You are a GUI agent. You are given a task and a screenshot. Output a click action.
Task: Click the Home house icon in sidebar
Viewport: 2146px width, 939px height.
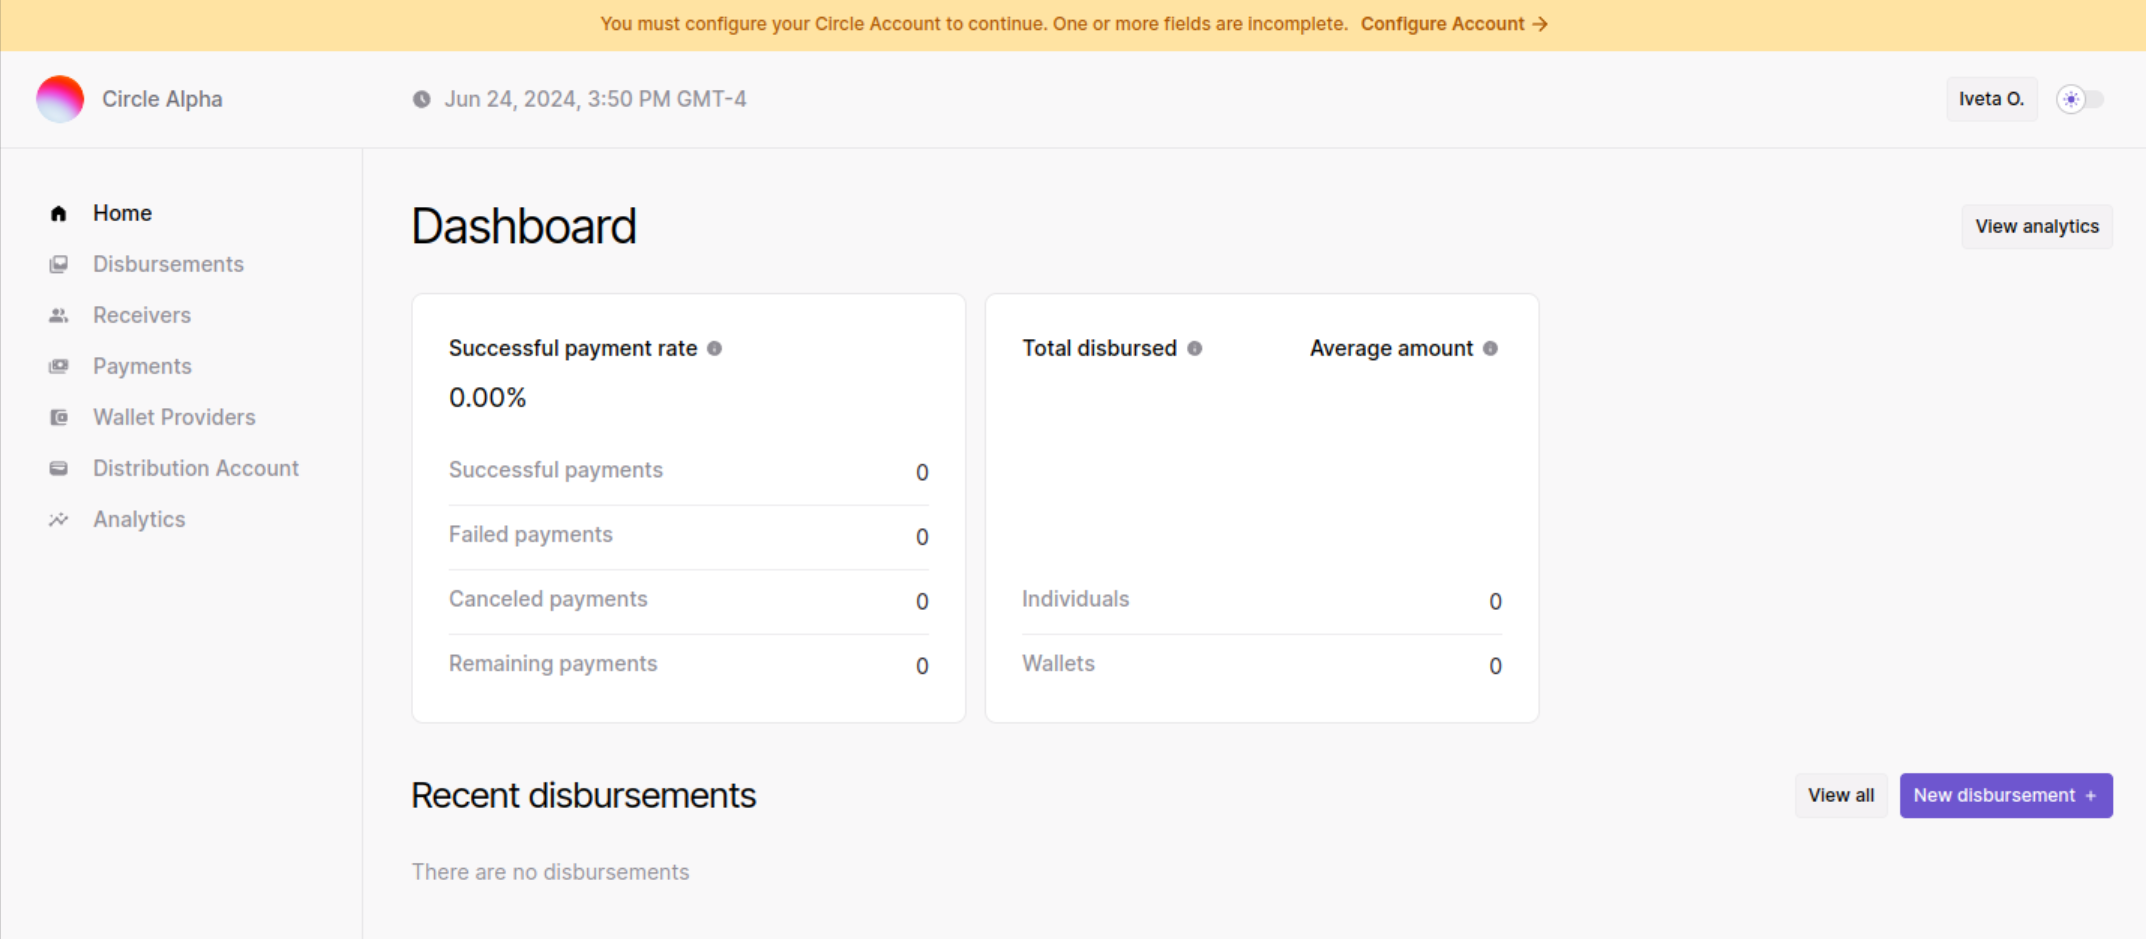pos(59,213)
